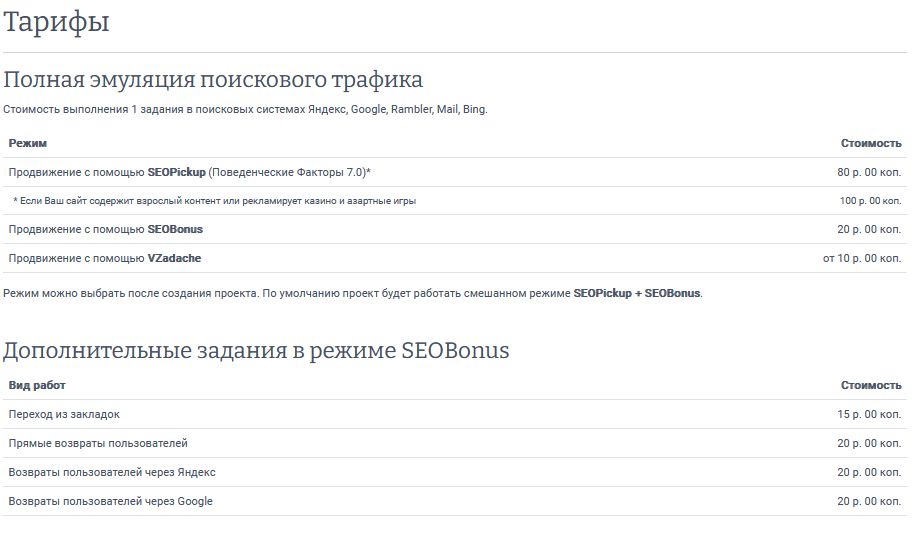
Task: Select "Дополнительные задания в режиме SEOBonus" heading
Action: point(256,351)
